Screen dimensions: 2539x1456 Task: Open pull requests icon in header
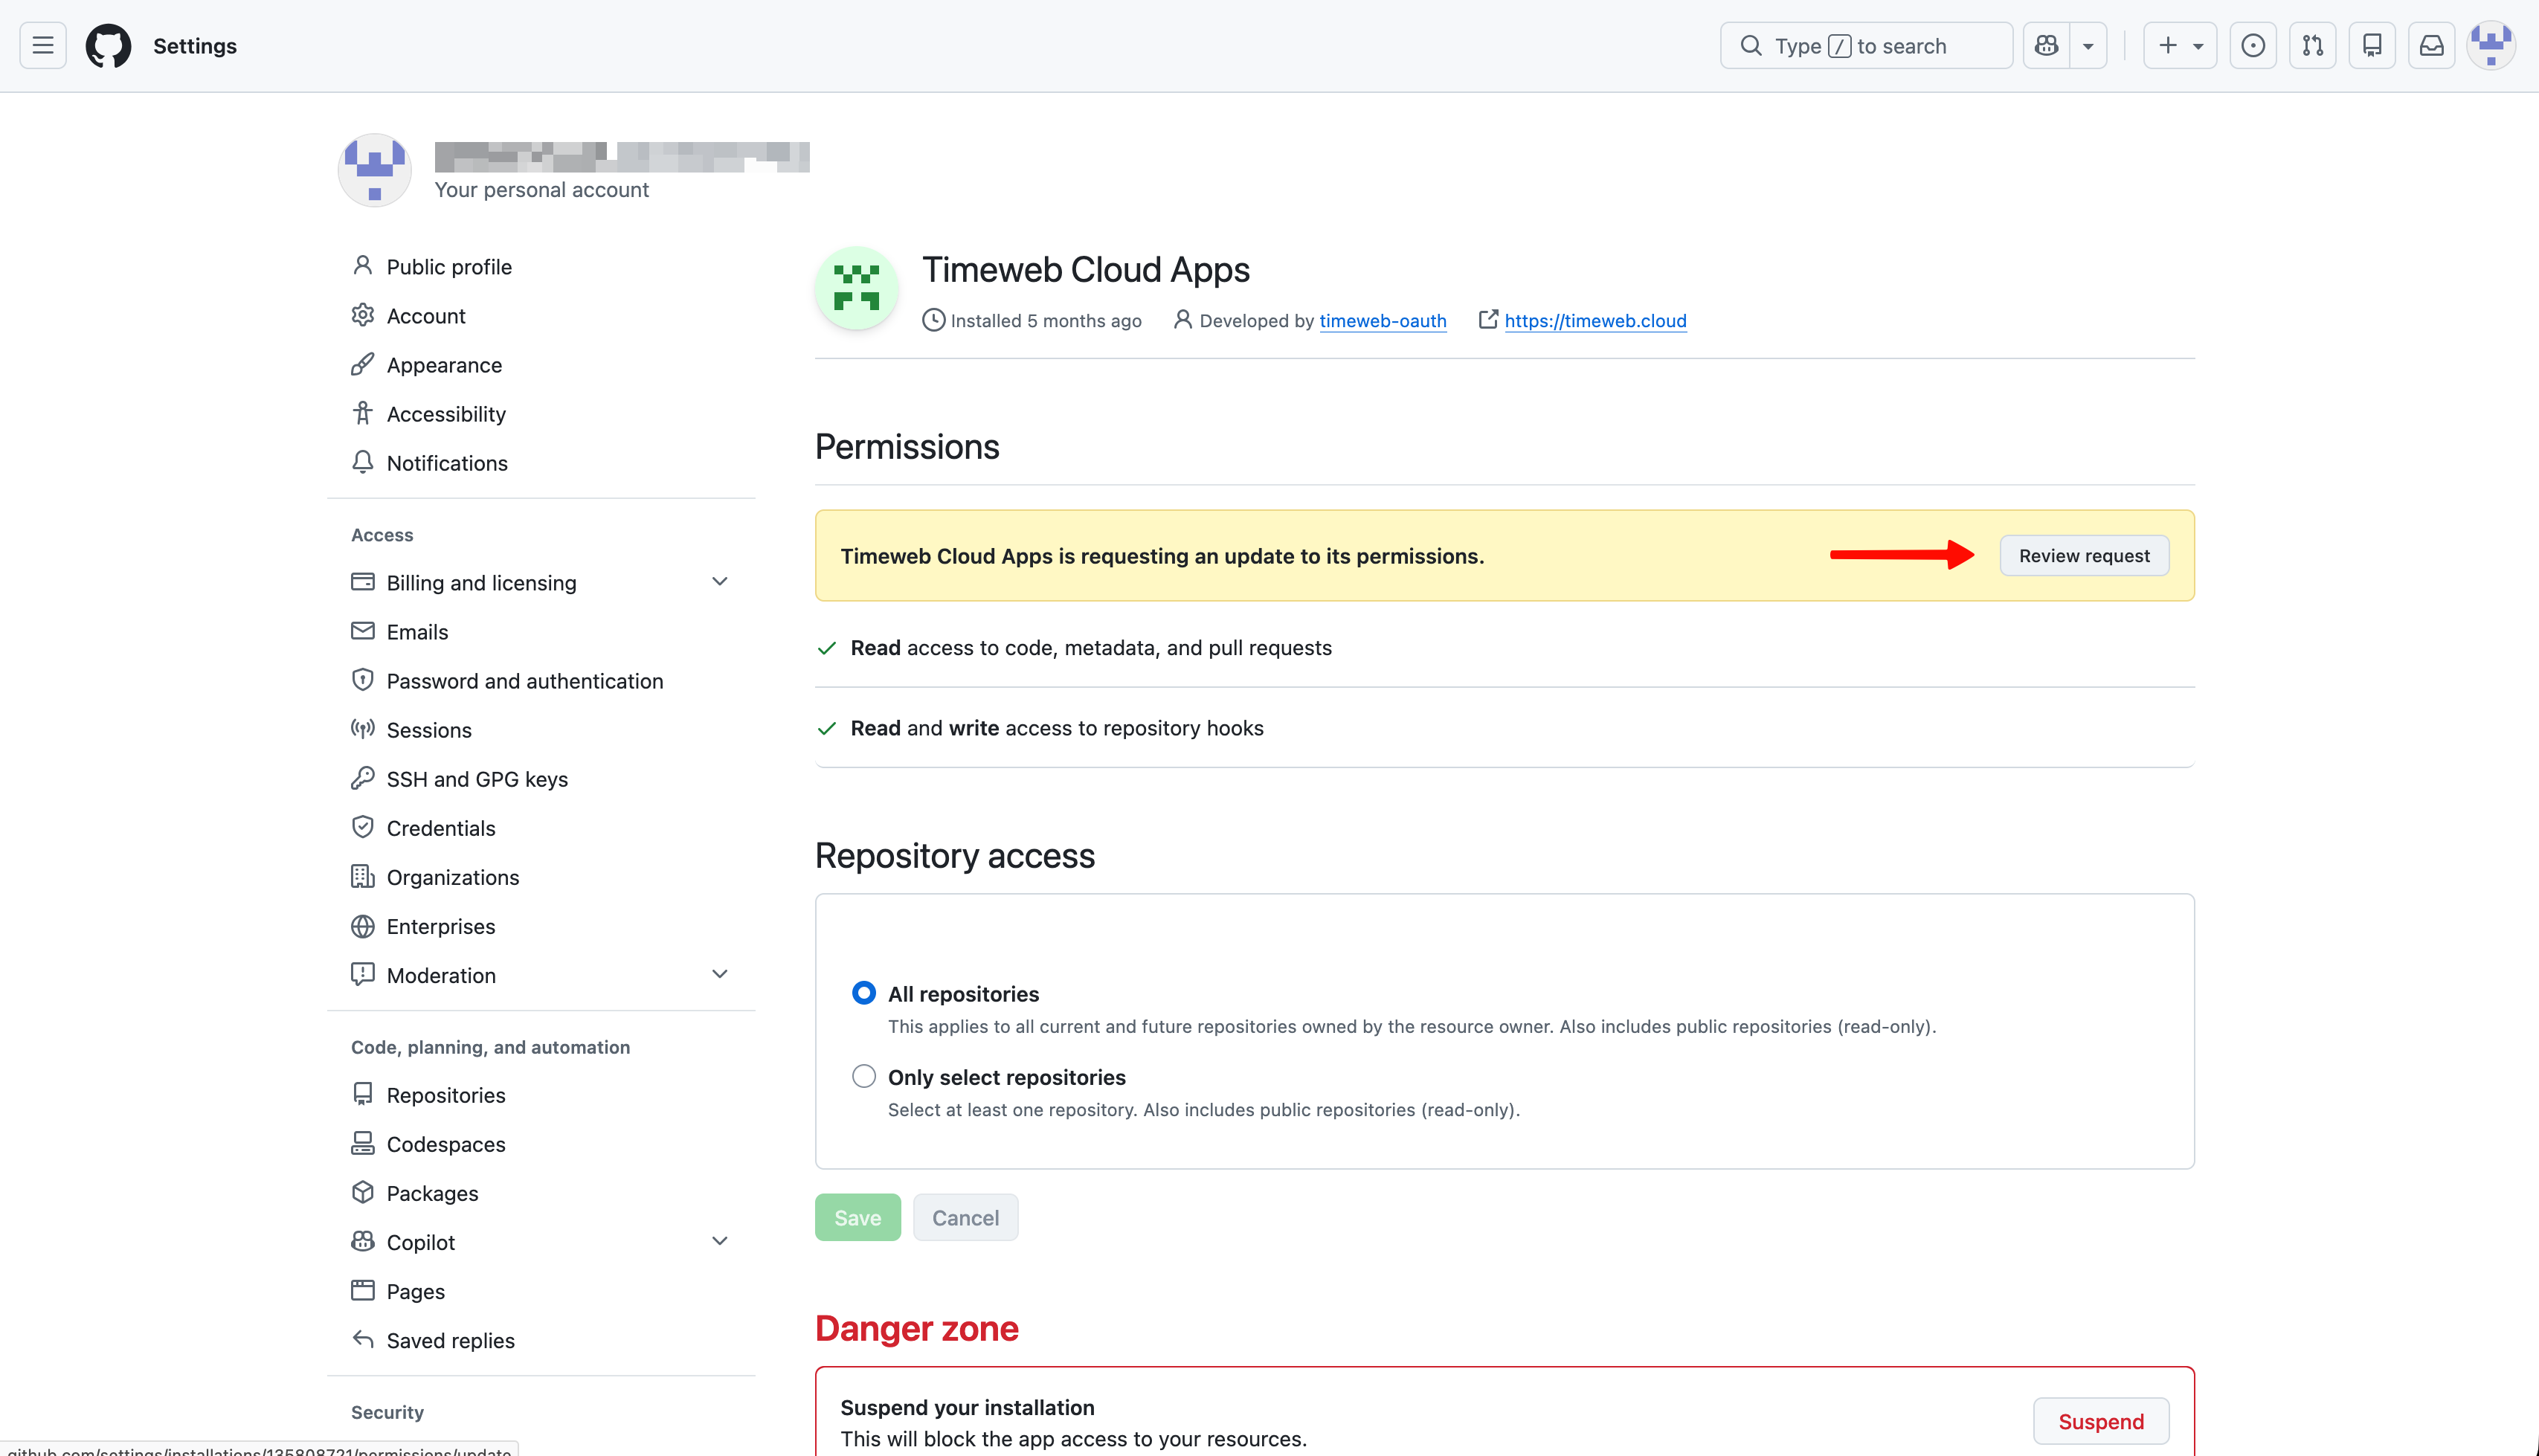[2312, 46]
